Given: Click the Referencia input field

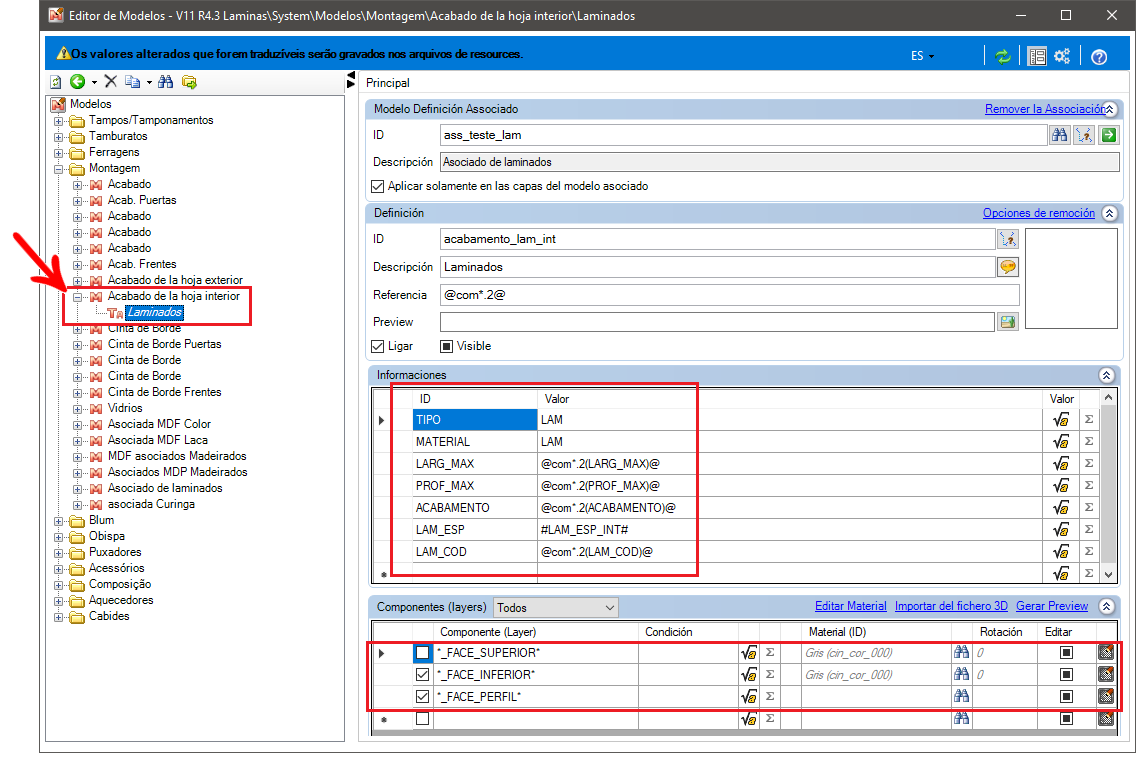Looking at the screenshot, I should (x=729, y=295).
